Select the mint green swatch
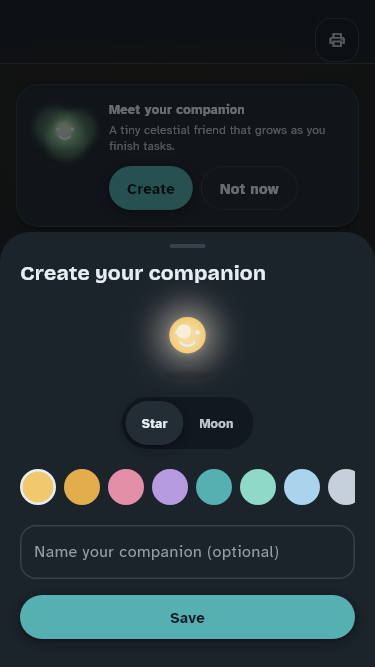Viewport: 375px width, 667px height. tap(258, 487)
